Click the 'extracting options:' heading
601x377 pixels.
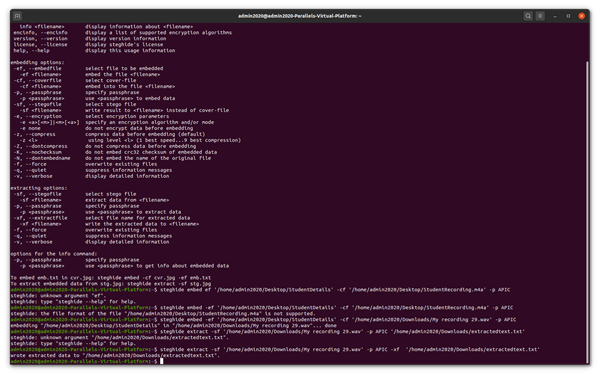(39, 188)
